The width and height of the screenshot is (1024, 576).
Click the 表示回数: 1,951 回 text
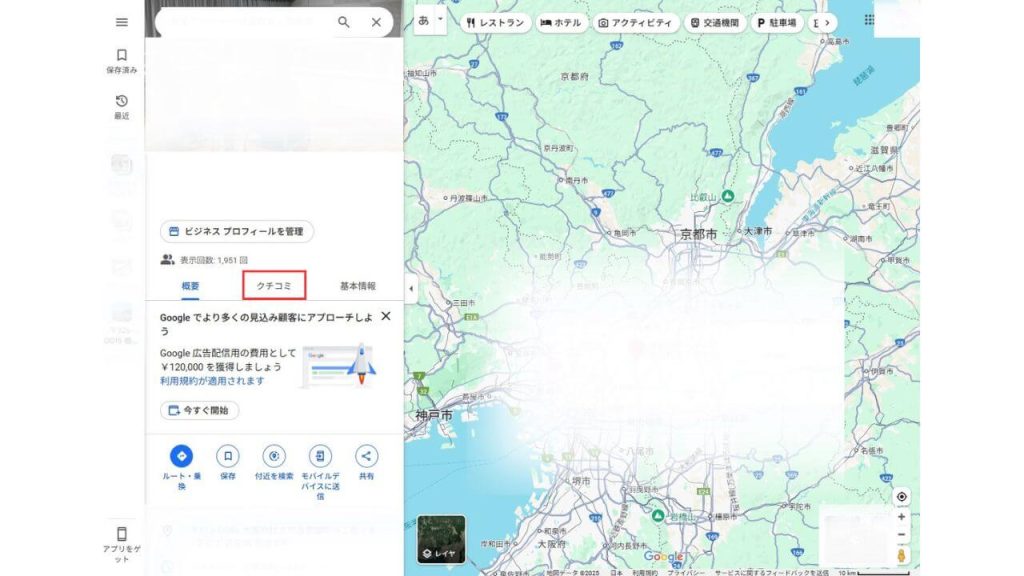point(214,260)
